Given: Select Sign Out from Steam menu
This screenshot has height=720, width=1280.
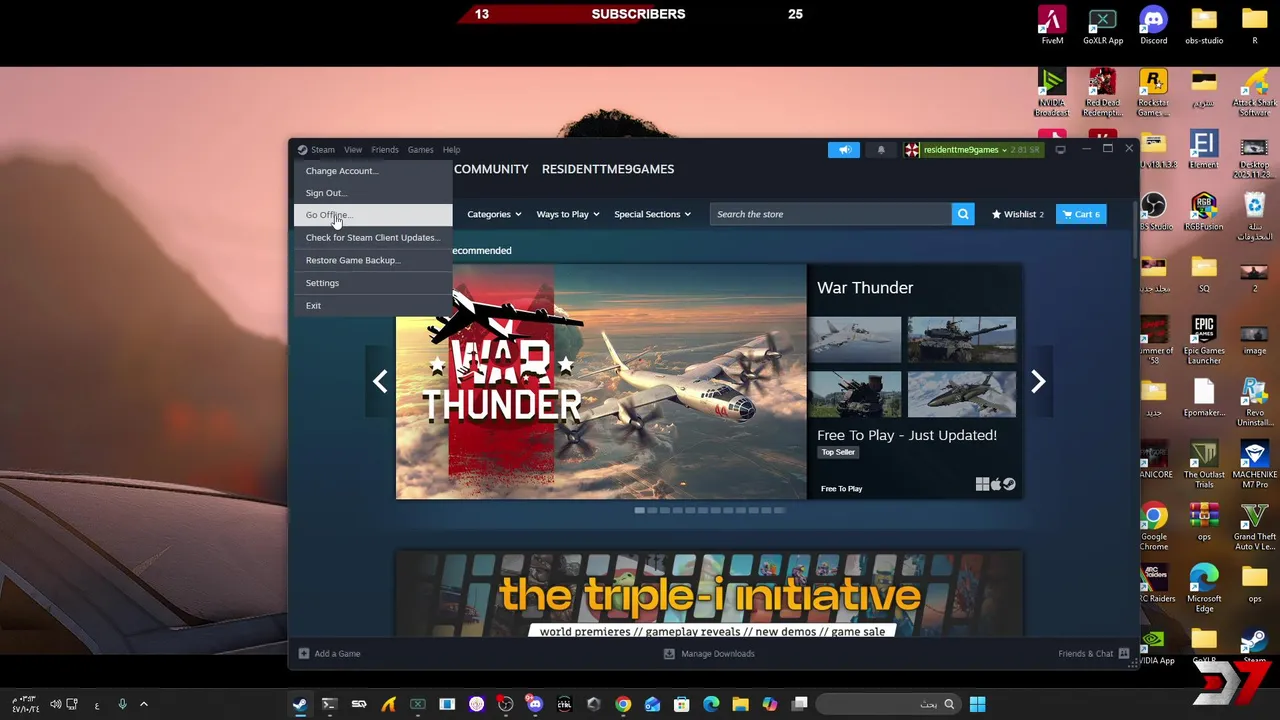Looking at the screenshot, I should click(x=373, y=193).
